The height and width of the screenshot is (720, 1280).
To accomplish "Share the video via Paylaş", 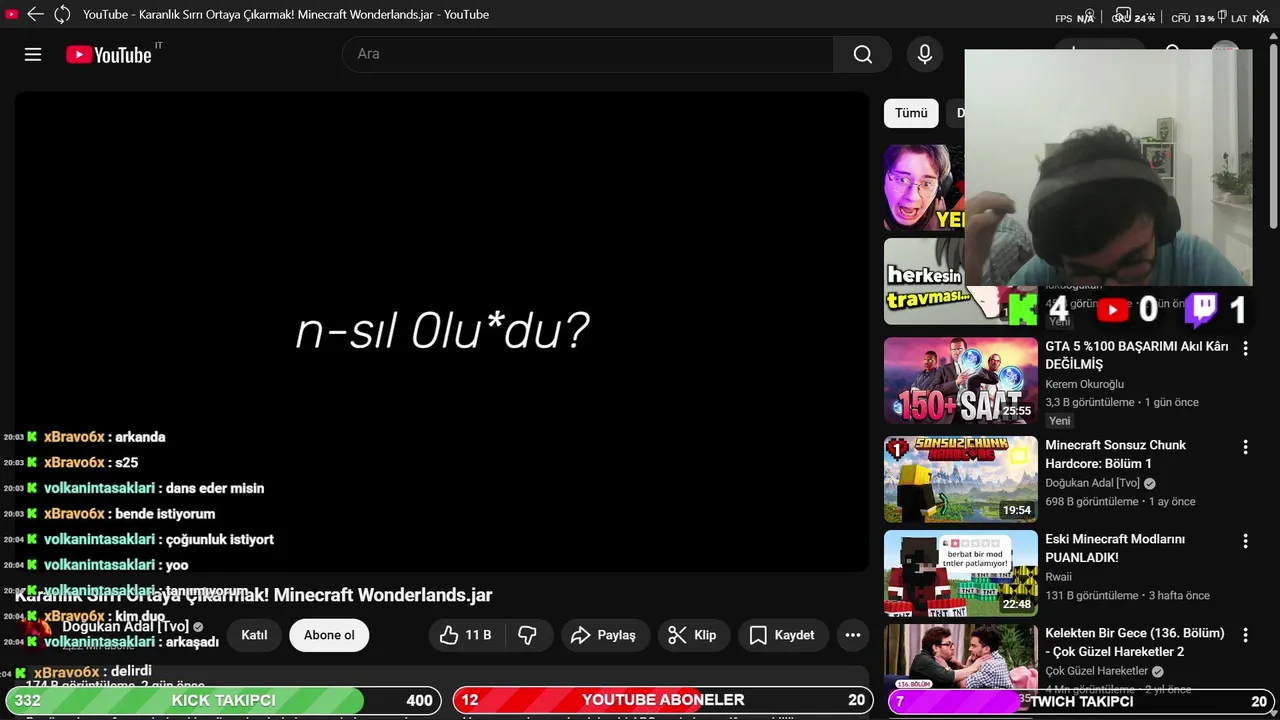I will pyautogui.click(x=604, y=635).
